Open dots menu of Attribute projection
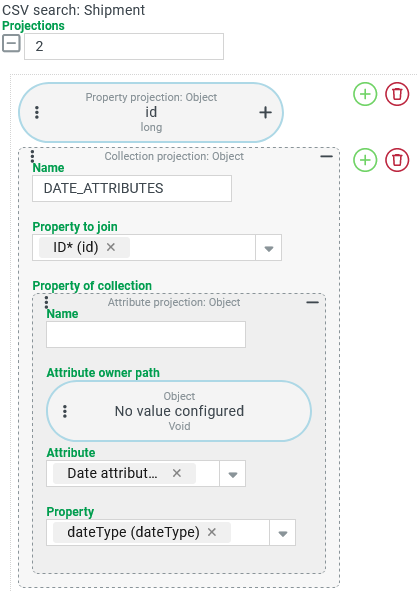417x591 pixels. [46, 302]
